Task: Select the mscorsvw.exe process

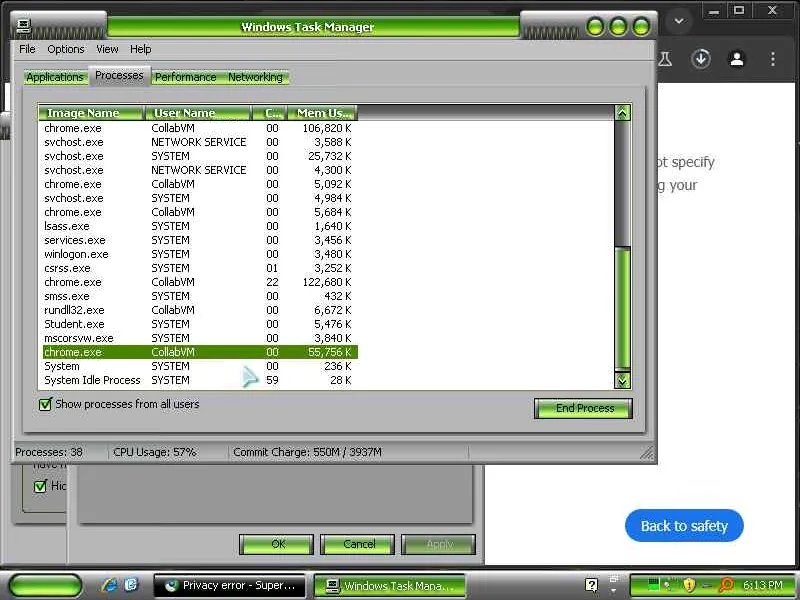Action: click(x=200, y=338)
